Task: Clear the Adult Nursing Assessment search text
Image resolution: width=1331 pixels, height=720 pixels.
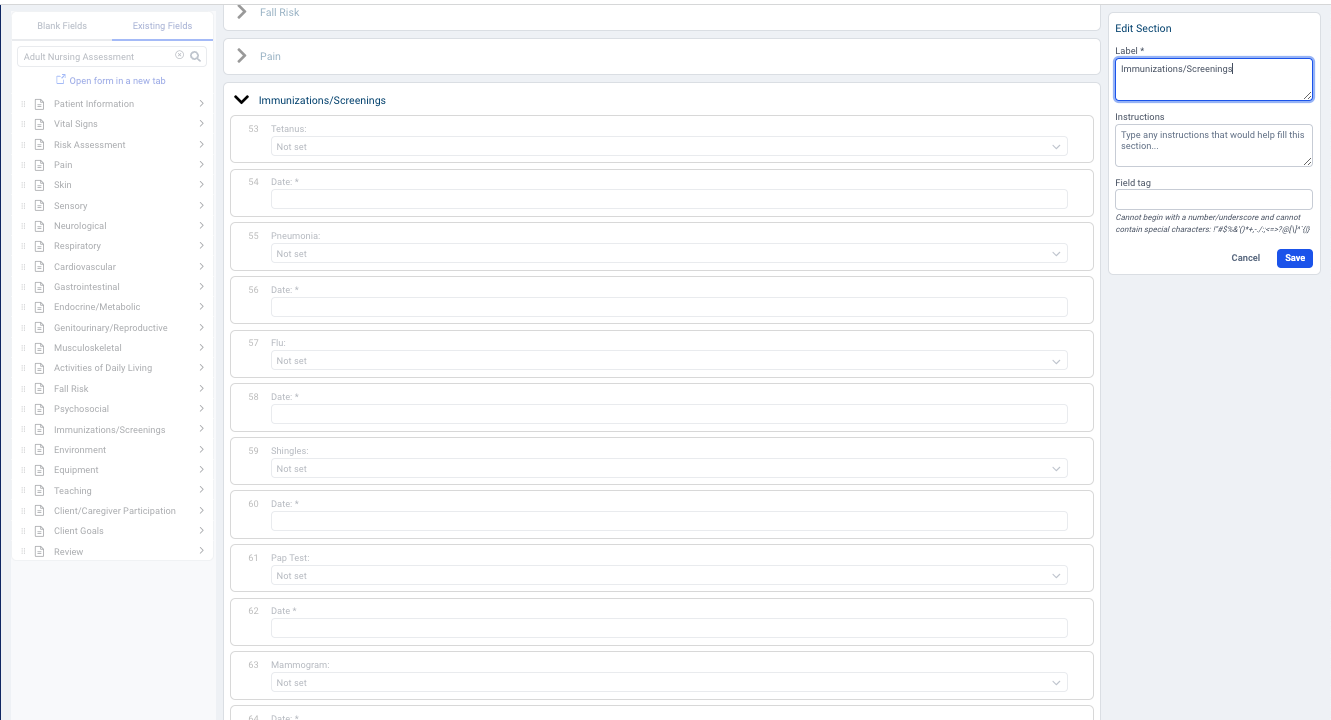Action: 180,56
